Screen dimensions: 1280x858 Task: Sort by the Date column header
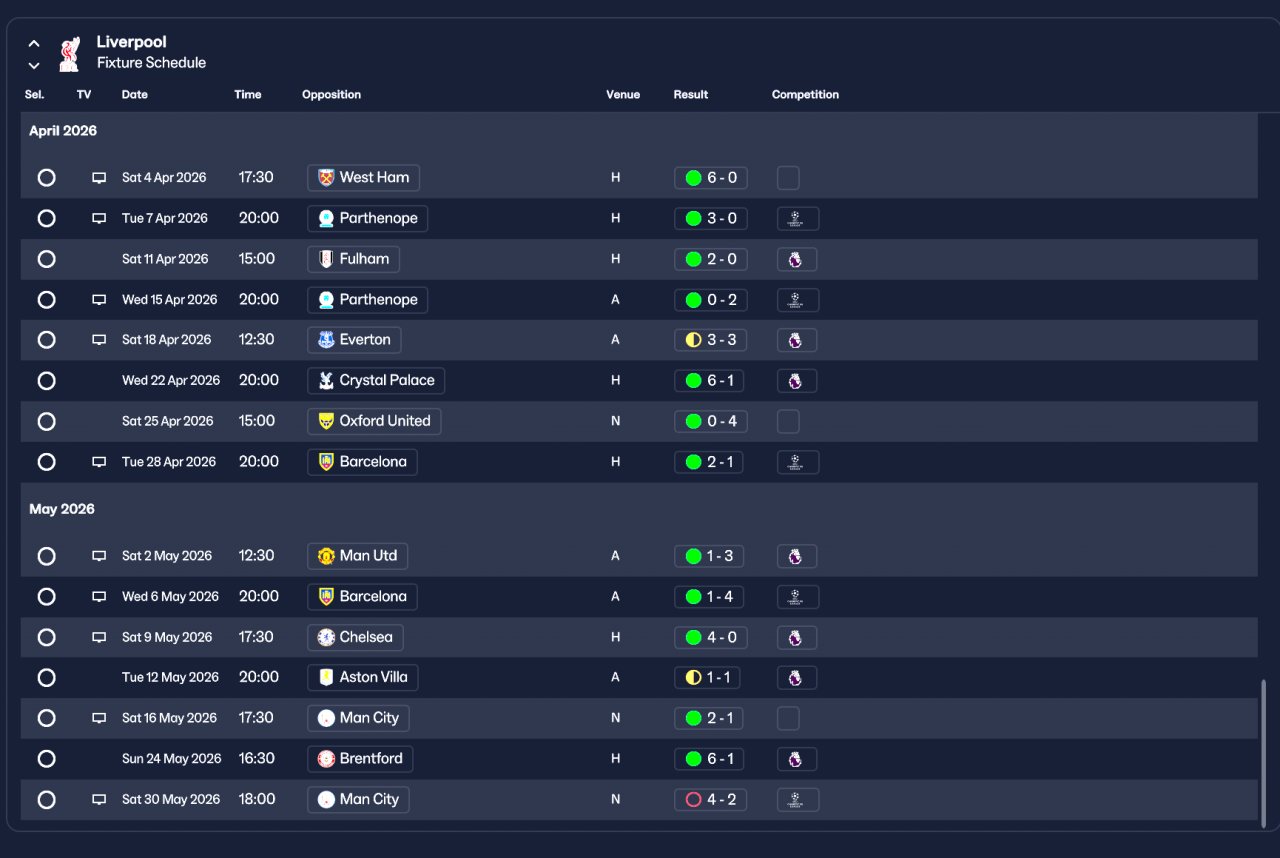135,95
